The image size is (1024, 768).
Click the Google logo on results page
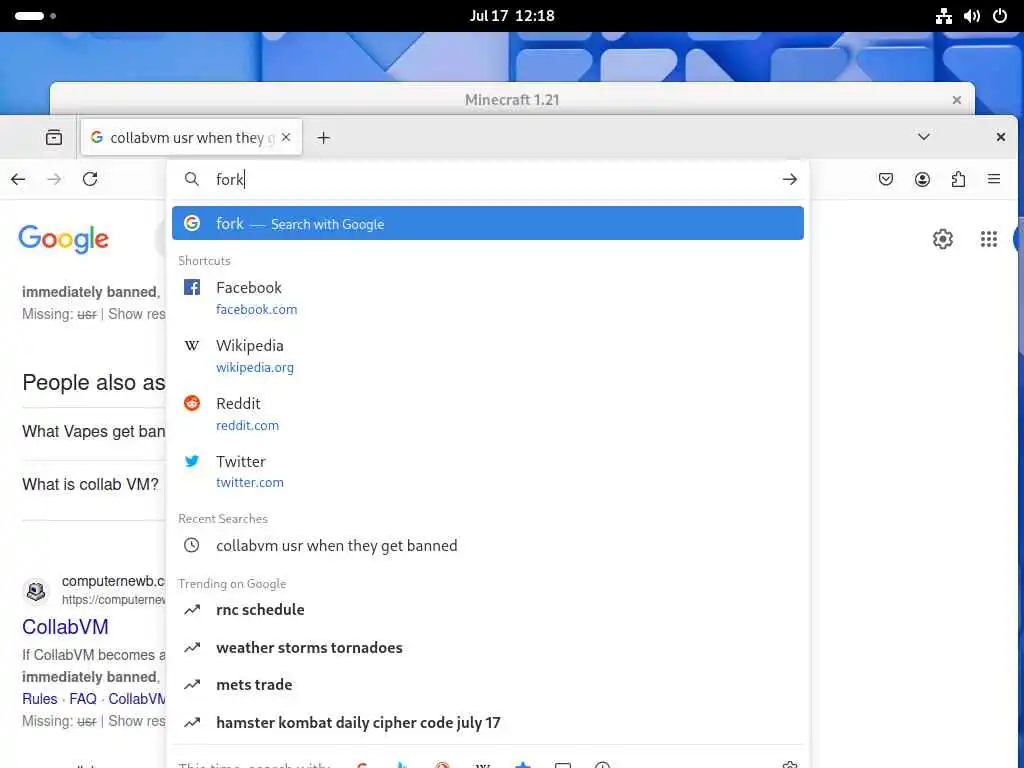[x=63, y=239]
